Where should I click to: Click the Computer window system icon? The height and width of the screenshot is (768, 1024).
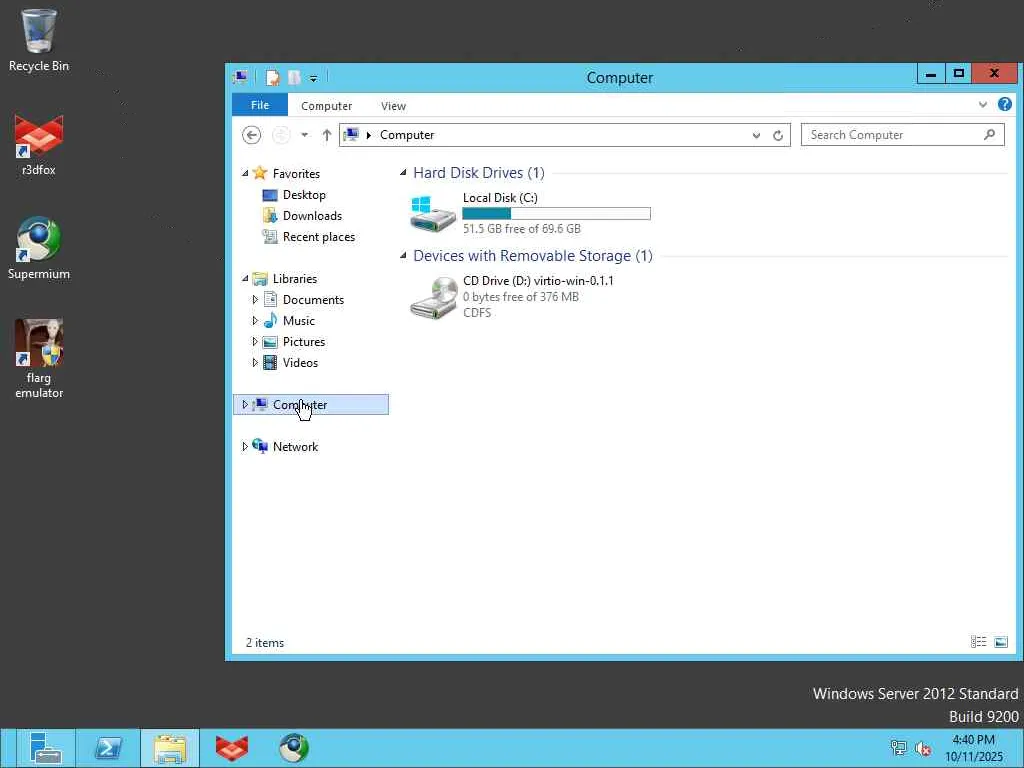tap(240, 78)
